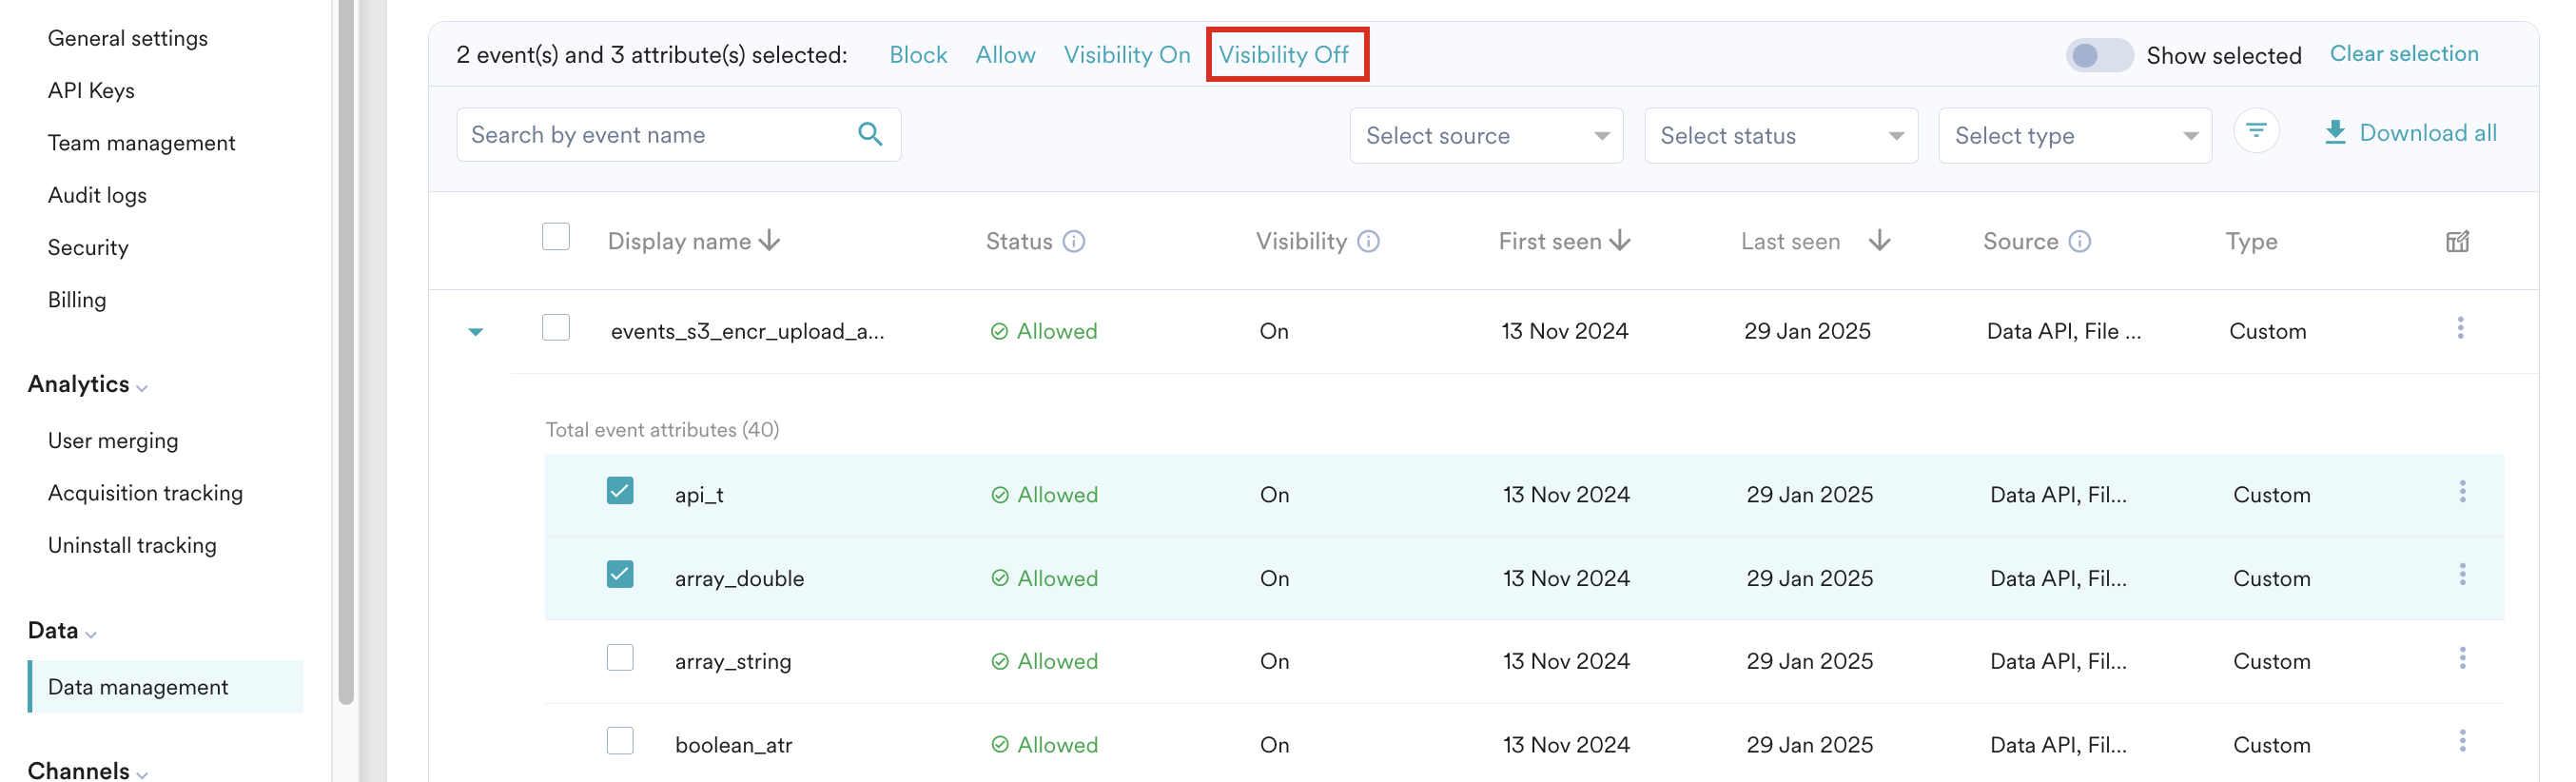Viewport: 2576px width, 782px height.
Task: Open the Select source dropdown
Action: pos(1486,136)
